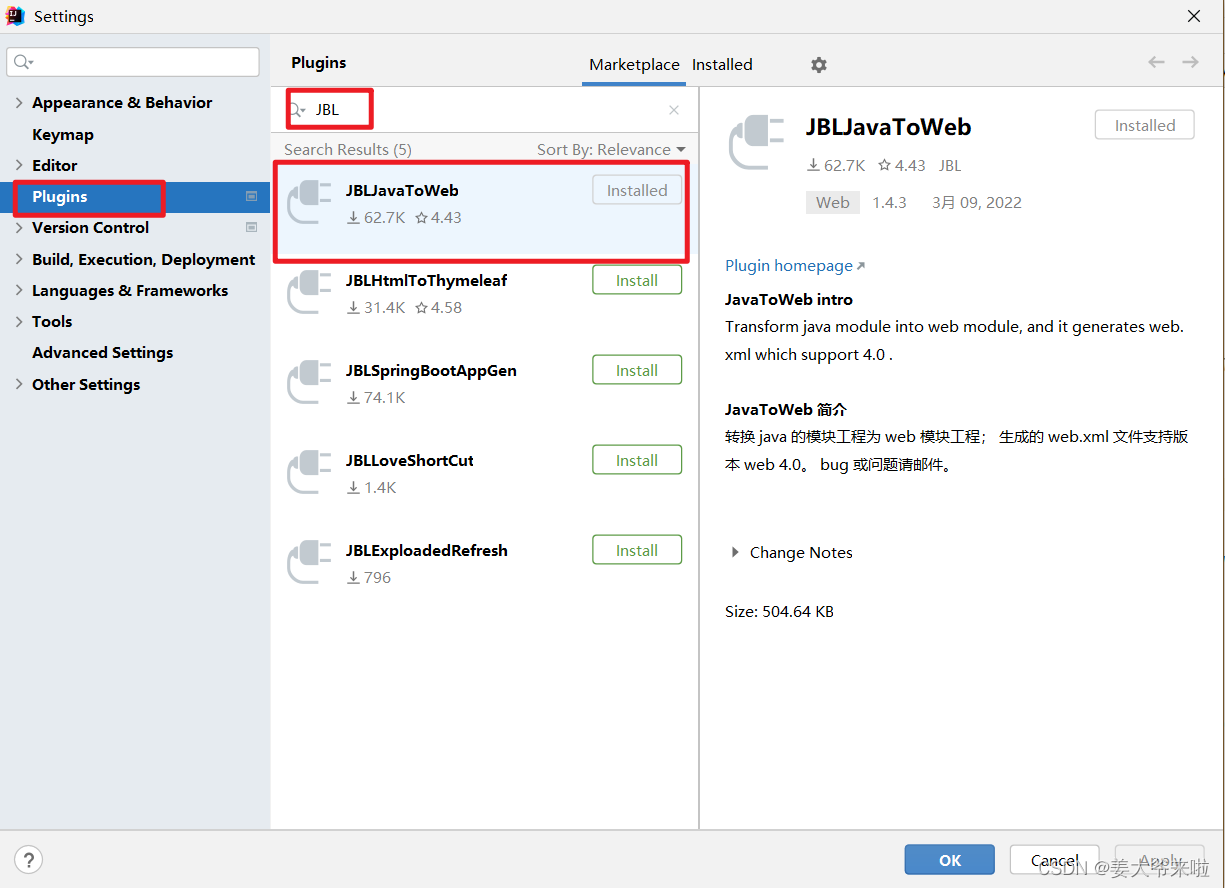The height and width of the screenshot is (888, 1225).
Task: Click the 74.1K downloads count
Action: 376,398
